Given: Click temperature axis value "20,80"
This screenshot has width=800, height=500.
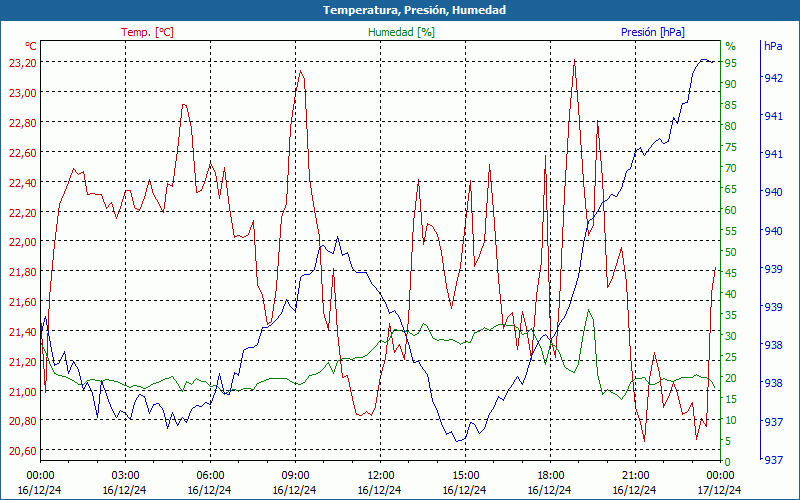Looking at the screenshot, I should click(x=22, y=421).
